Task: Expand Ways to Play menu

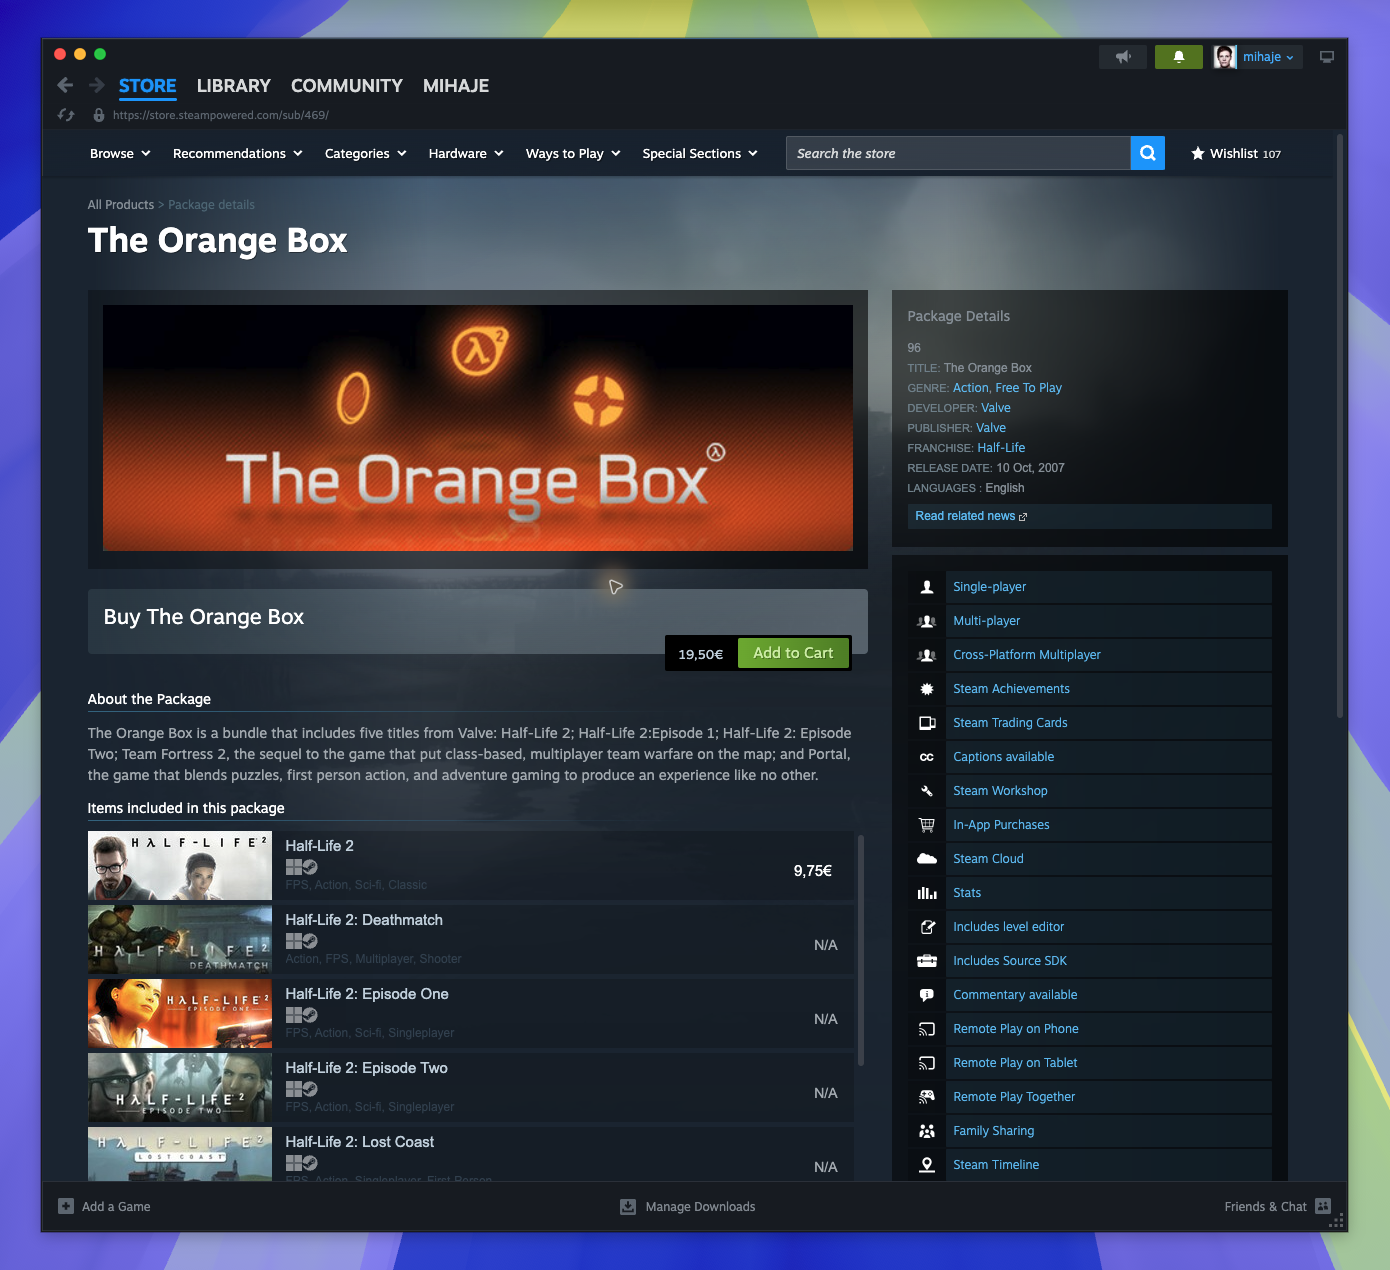Action: (573, 153)
